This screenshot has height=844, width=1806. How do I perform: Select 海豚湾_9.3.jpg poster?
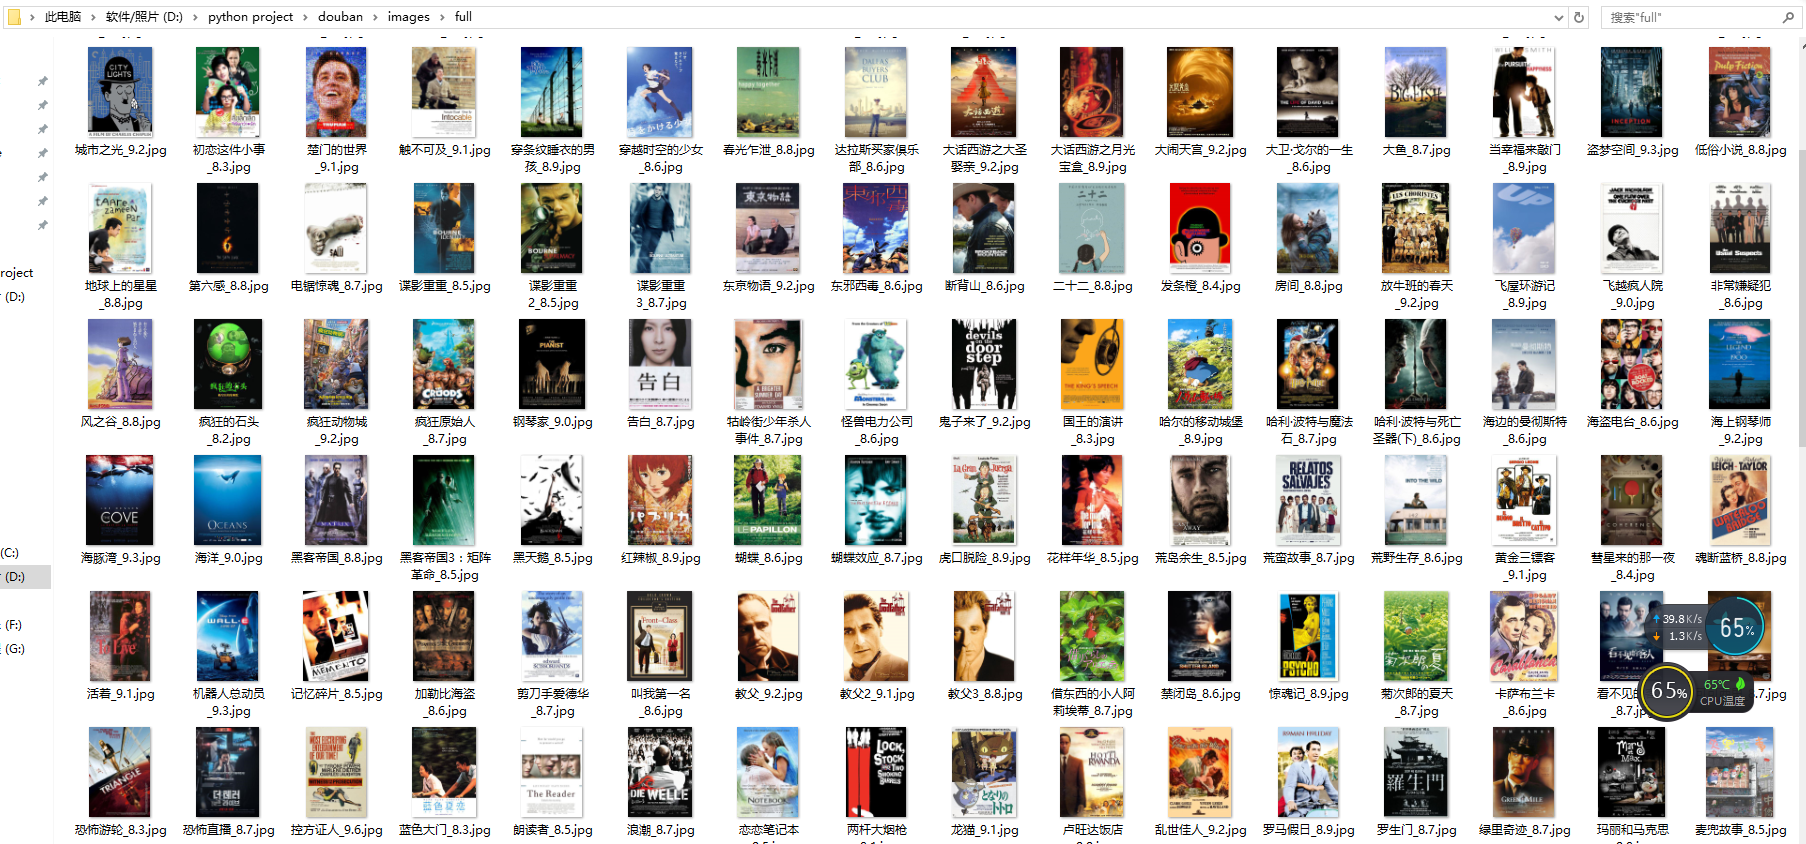120,500
